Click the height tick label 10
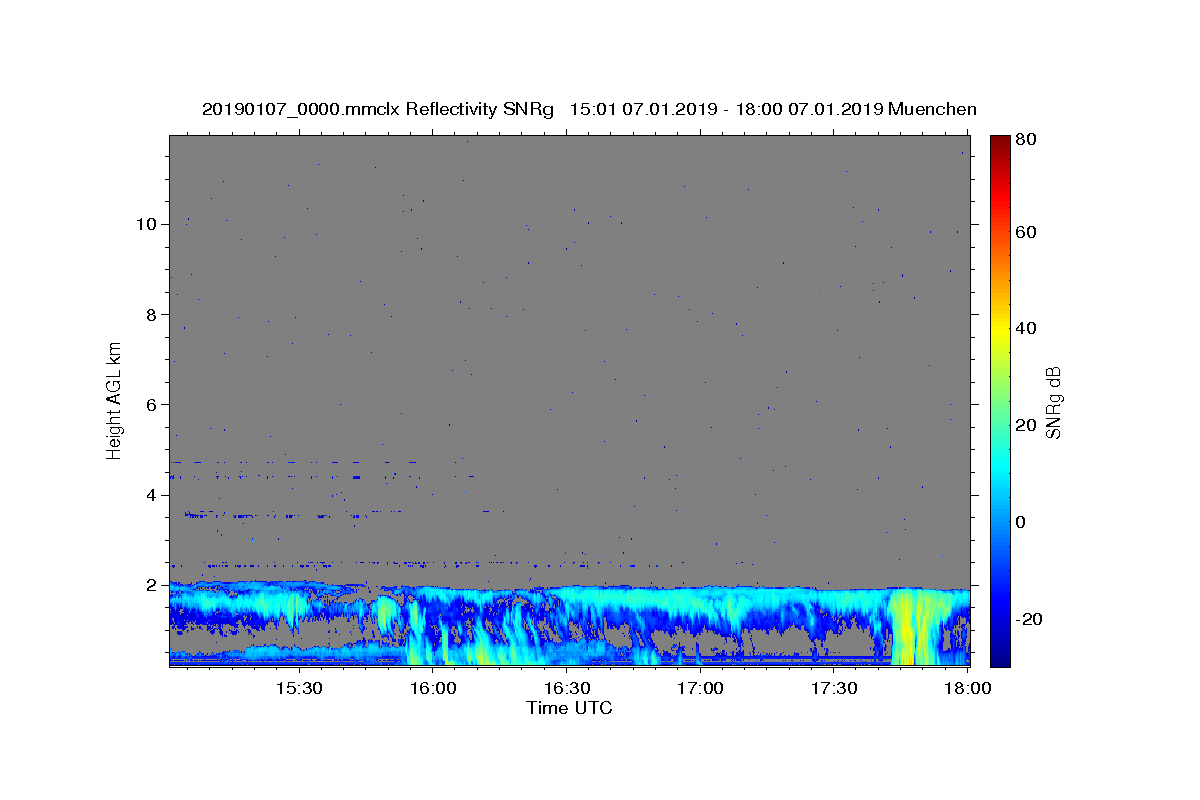Screen dimensions: 1200x800 (146, 224)
